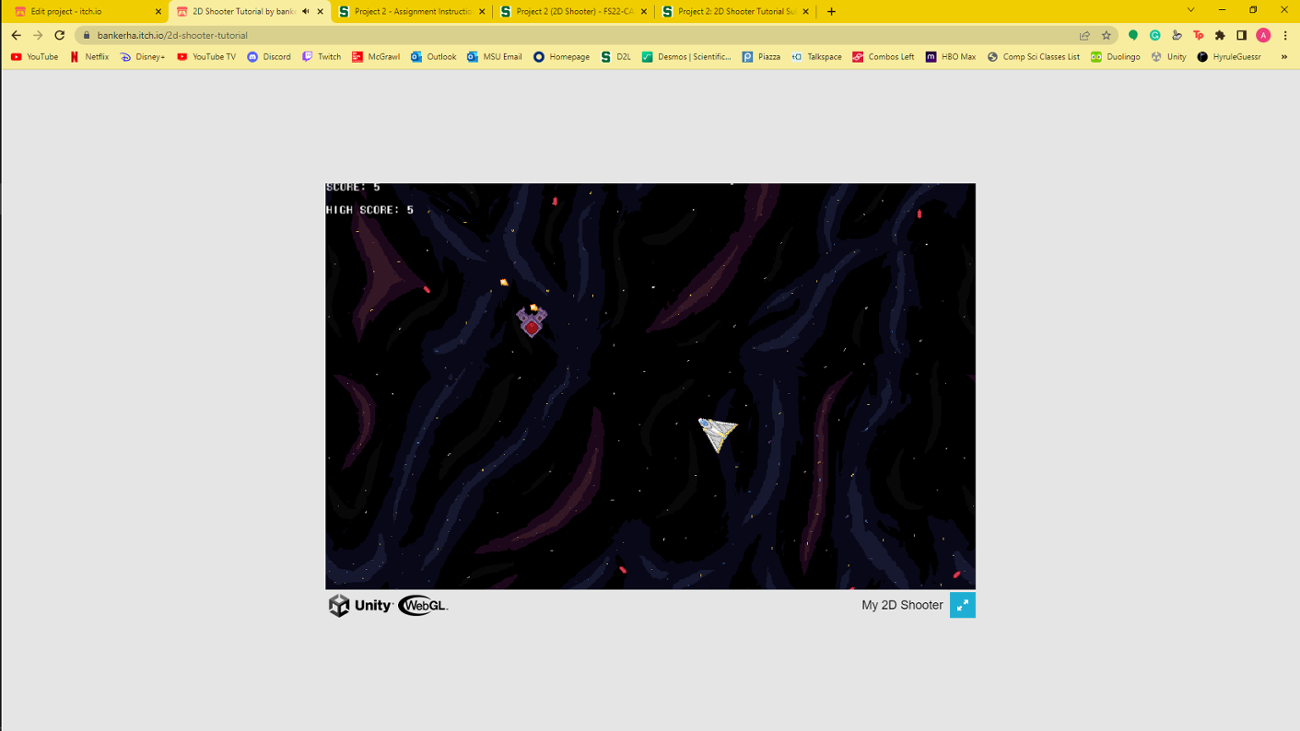Click the reload page icon
Image resolution: width=1300 pixels, height=731 pixels.
tap(59, 33)
